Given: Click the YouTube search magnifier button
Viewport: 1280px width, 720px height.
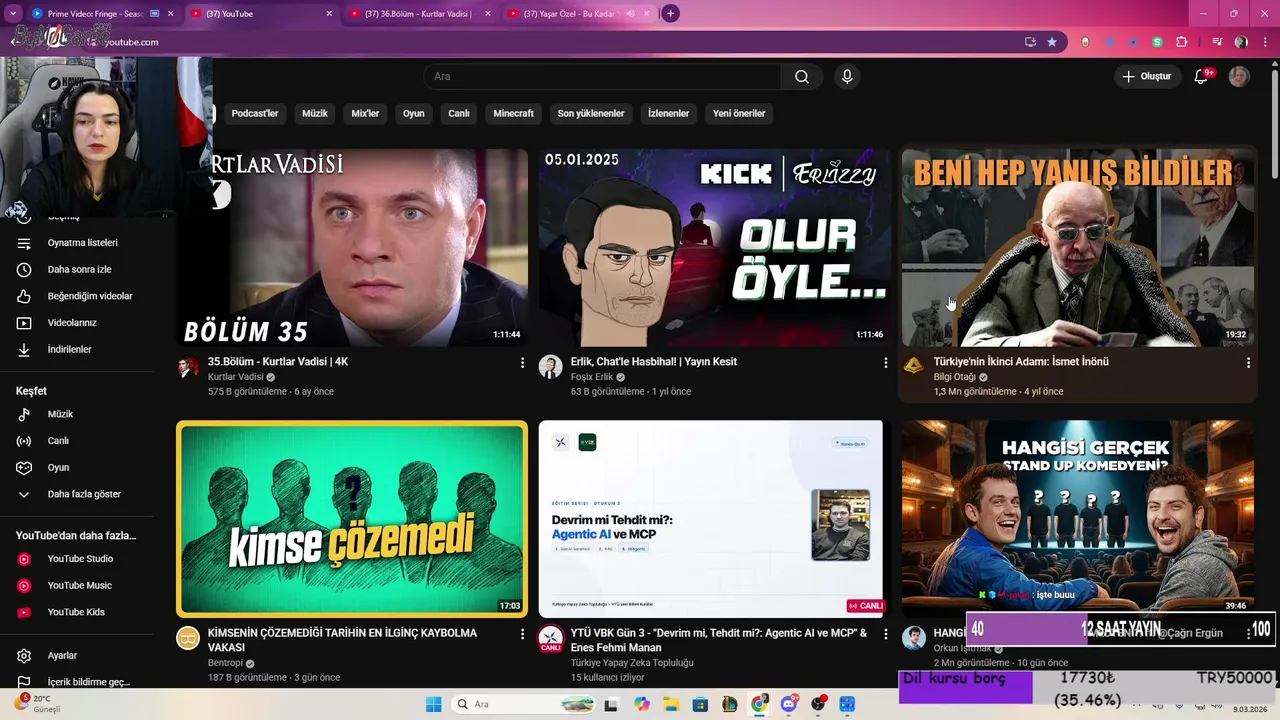Looking at the screenshot, I should [x=802, y=77].
